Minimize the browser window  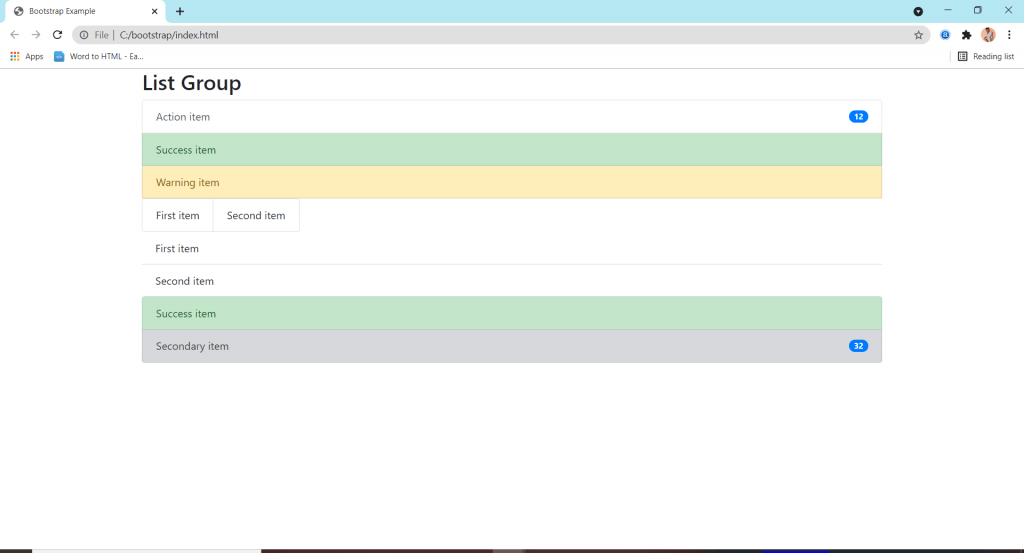pos(948,10)
